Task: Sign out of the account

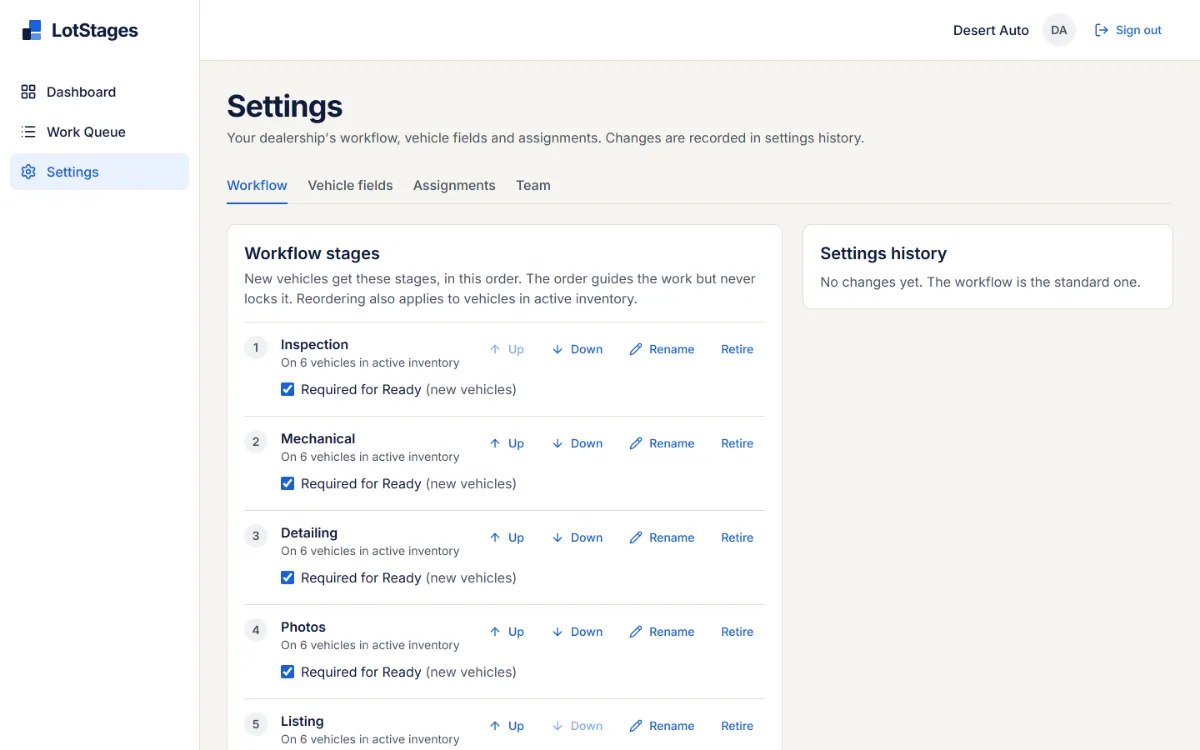Action: [x=1128, y=30]
